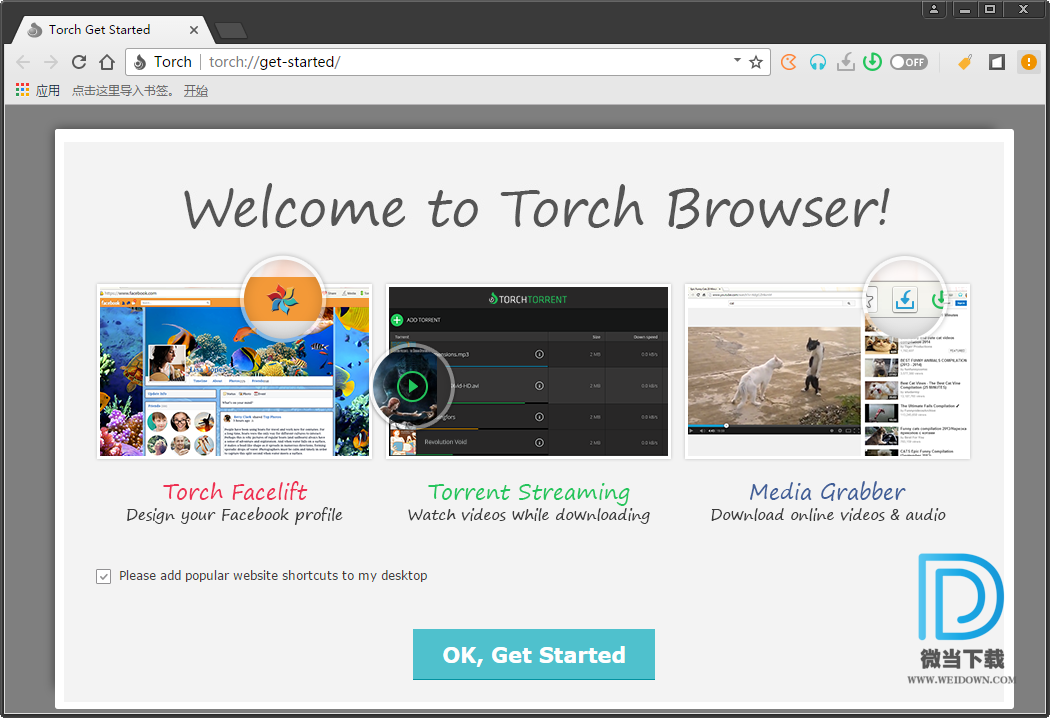This screenshot has width=1050, height=718.
Task: Click the magnified download icon over Media Grabber
Action: (905, 299)
